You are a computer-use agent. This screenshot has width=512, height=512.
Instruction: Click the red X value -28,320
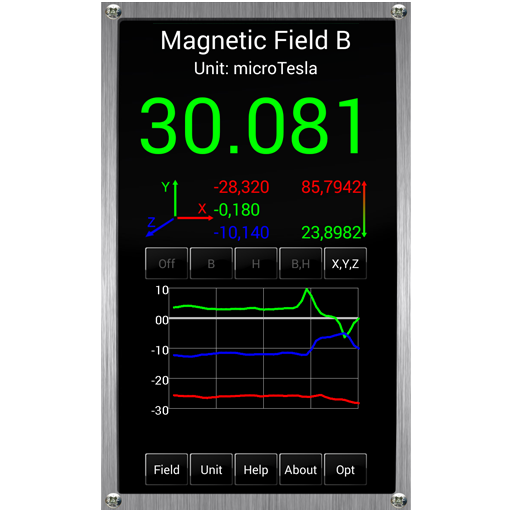point(241,187)
